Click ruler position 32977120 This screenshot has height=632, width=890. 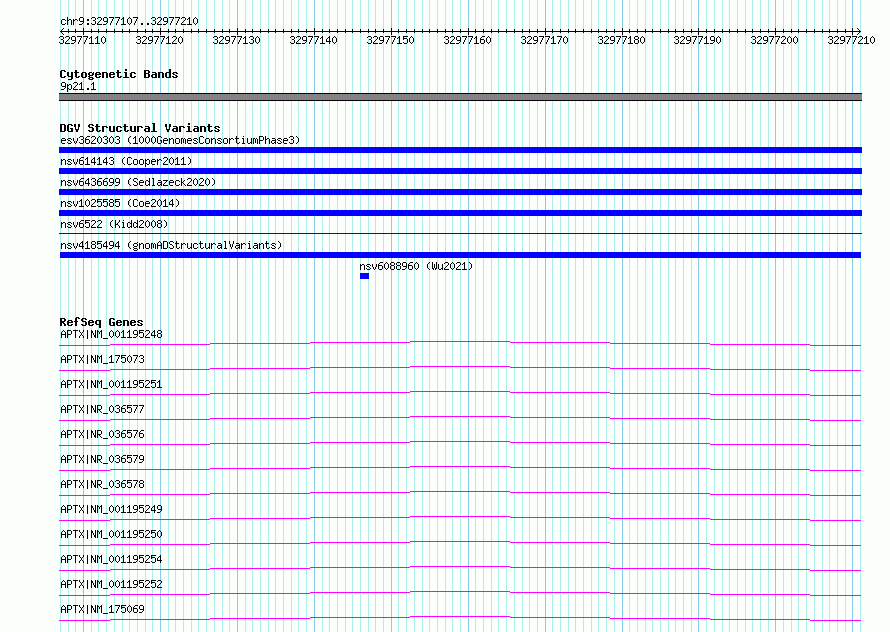[159, 40]
